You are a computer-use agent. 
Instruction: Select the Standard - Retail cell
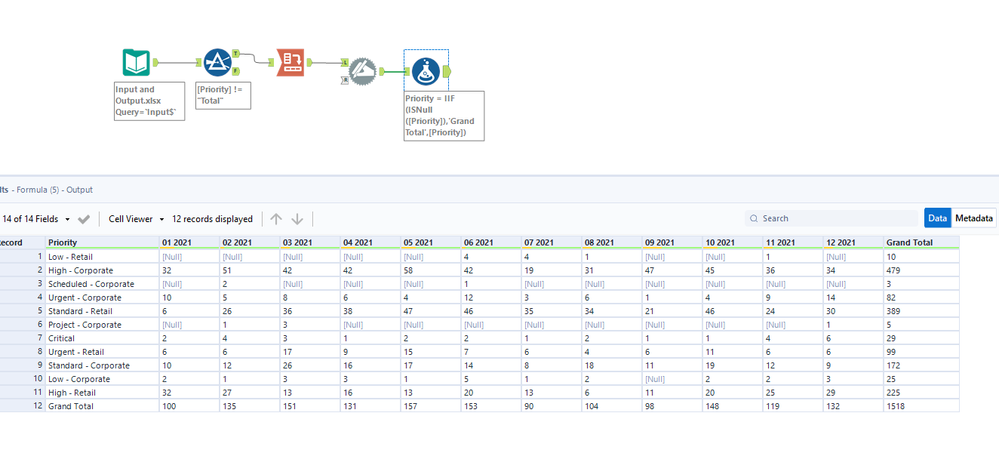pos(102,311)
